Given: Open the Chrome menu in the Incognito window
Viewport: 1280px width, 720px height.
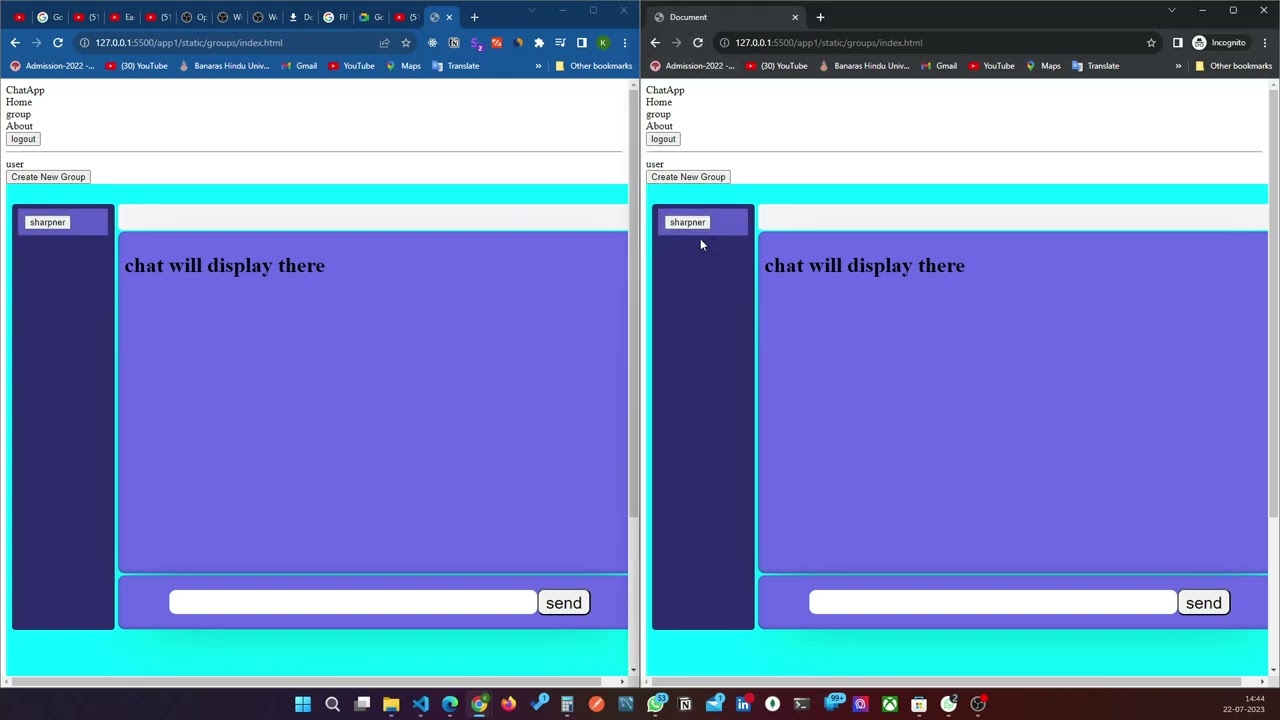Looking at the screenshot, I should click(1264, 43).
